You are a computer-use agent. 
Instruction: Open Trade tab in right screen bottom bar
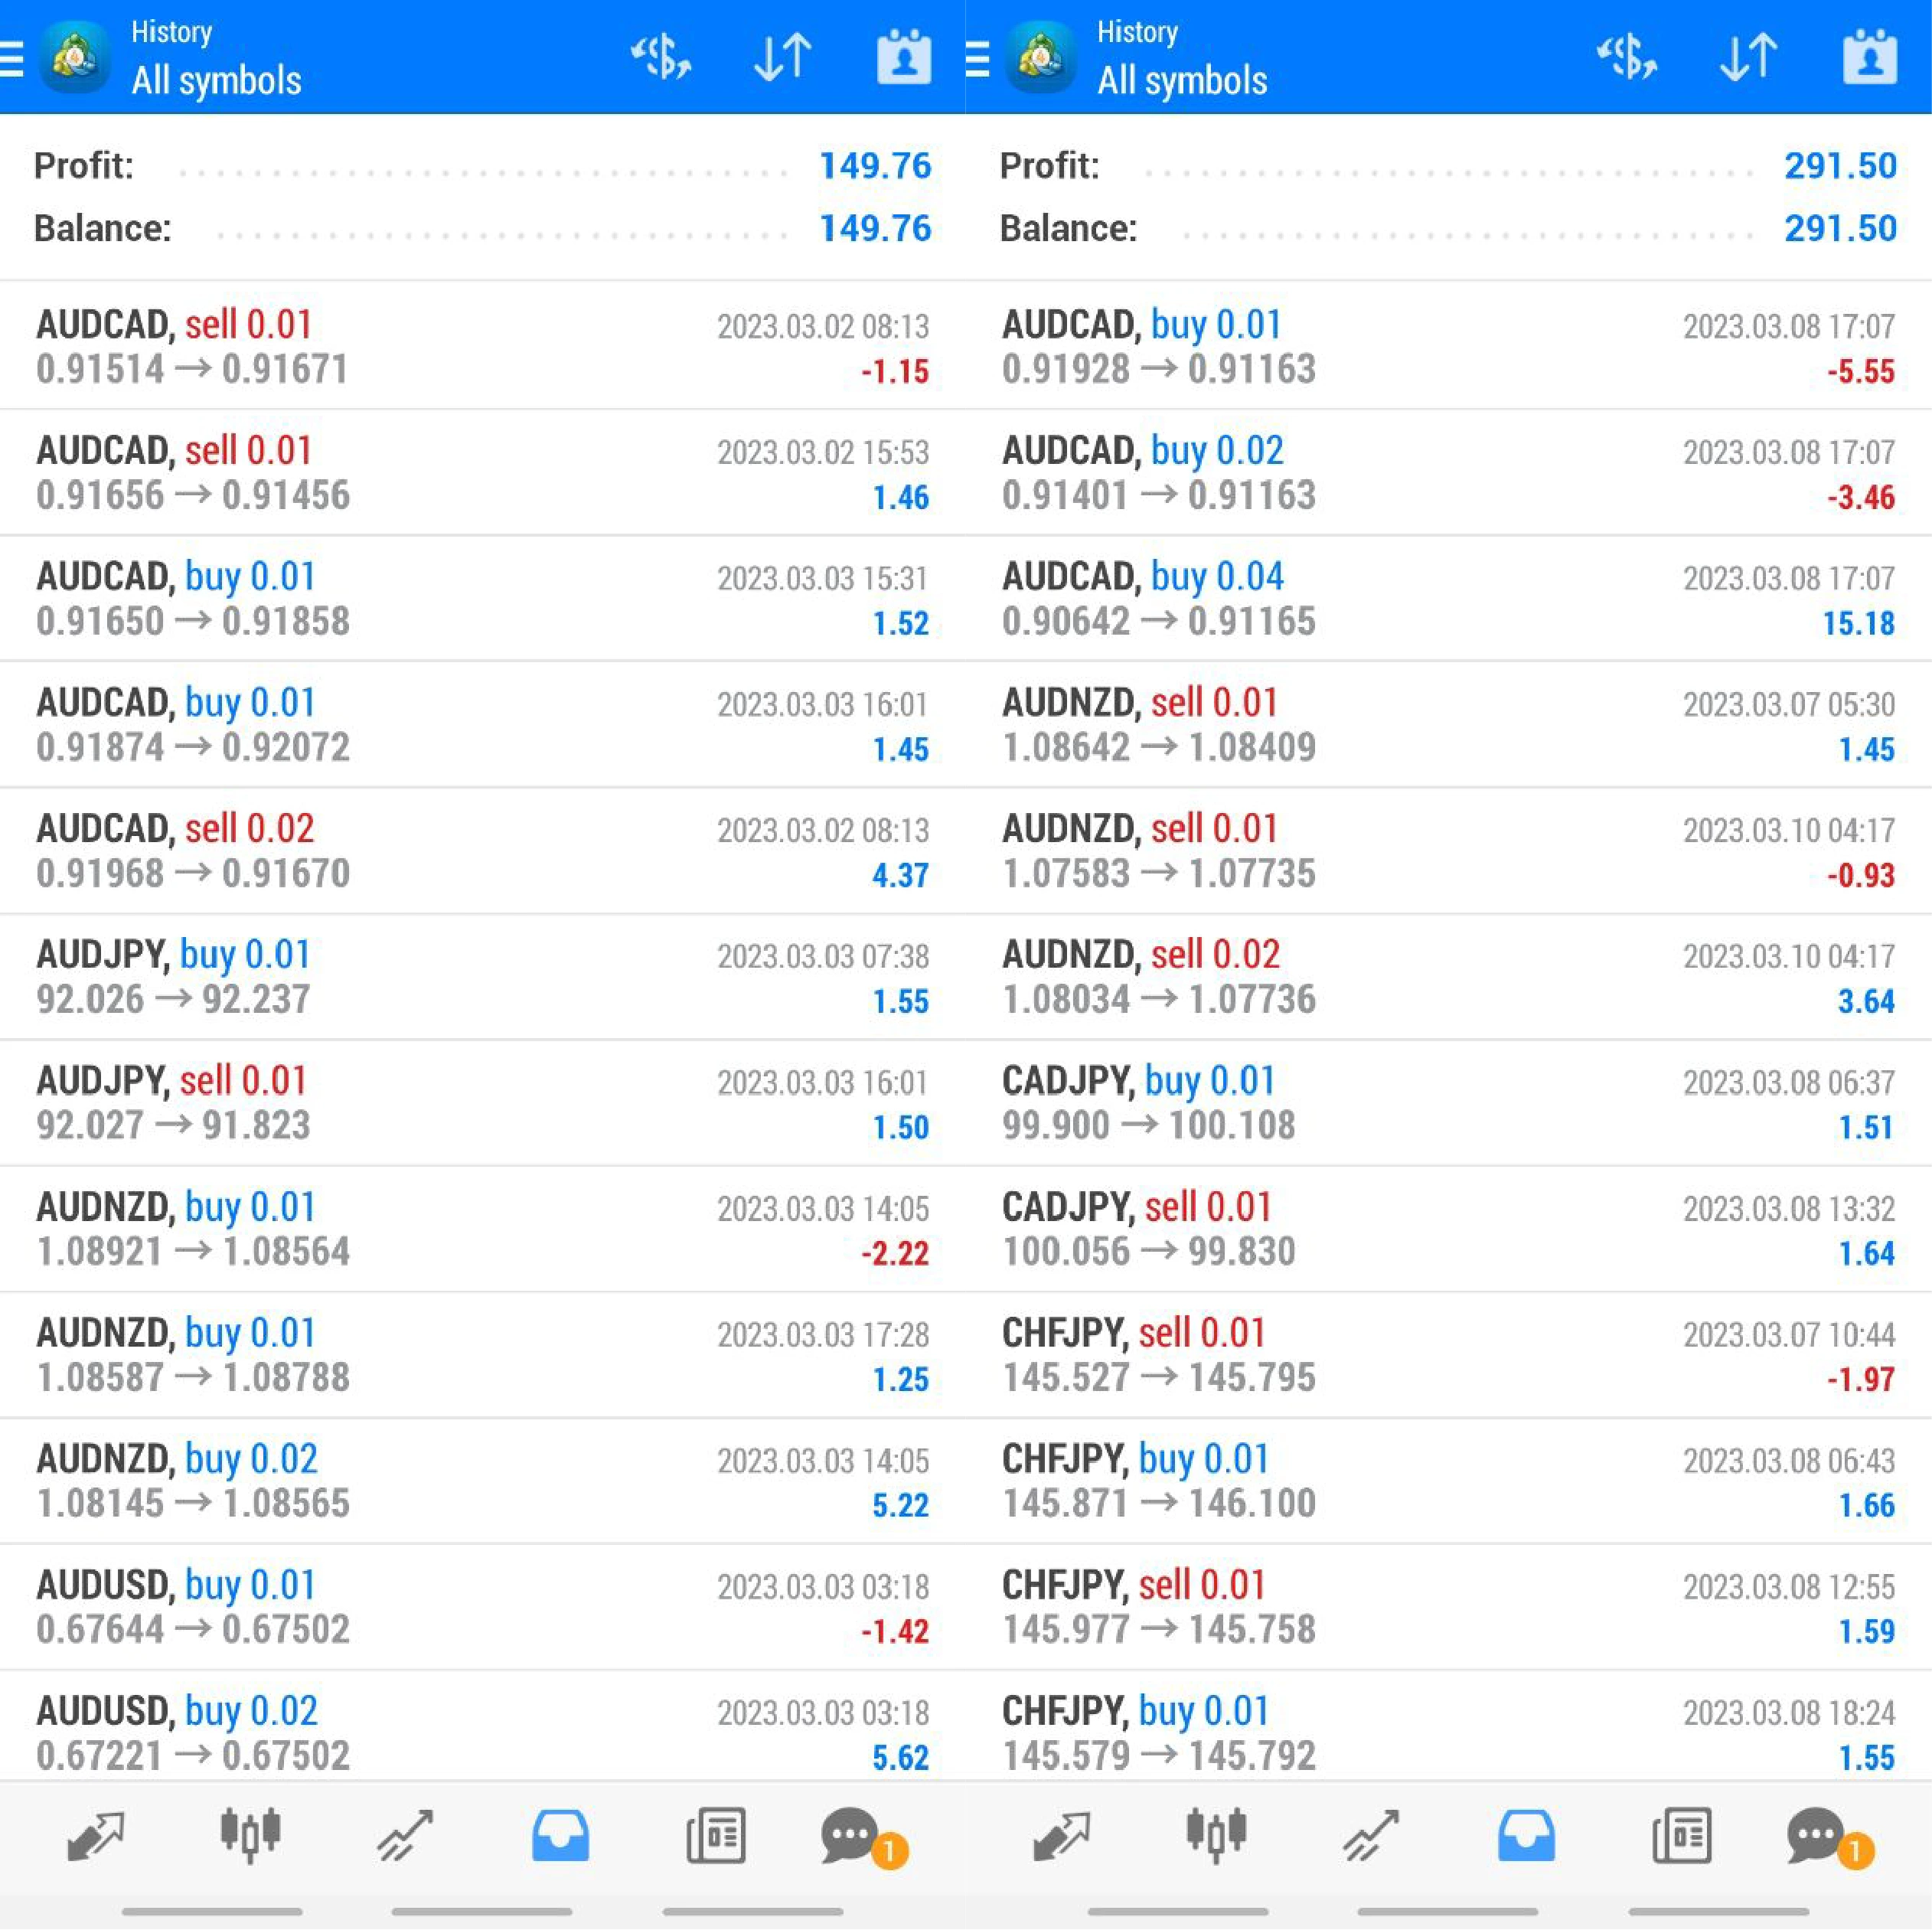[1371, 1836]
